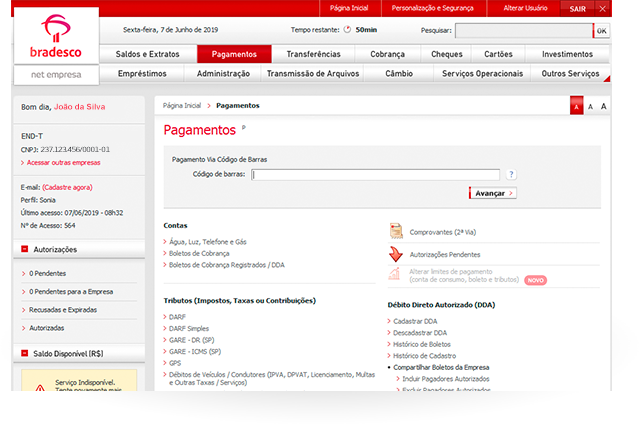Collapse the Saldo Disponível section
639x424 pixels.
[23, 353]
